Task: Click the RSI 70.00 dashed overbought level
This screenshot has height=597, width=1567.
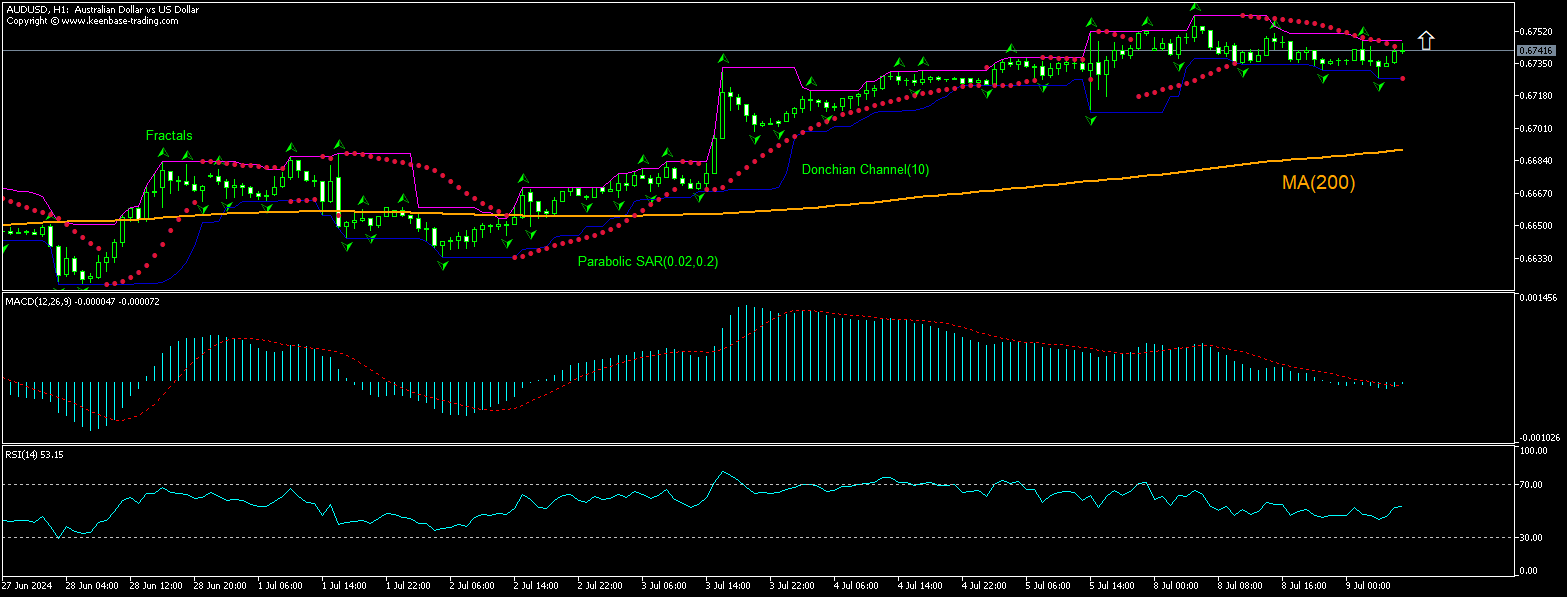Action: point(700,483)
